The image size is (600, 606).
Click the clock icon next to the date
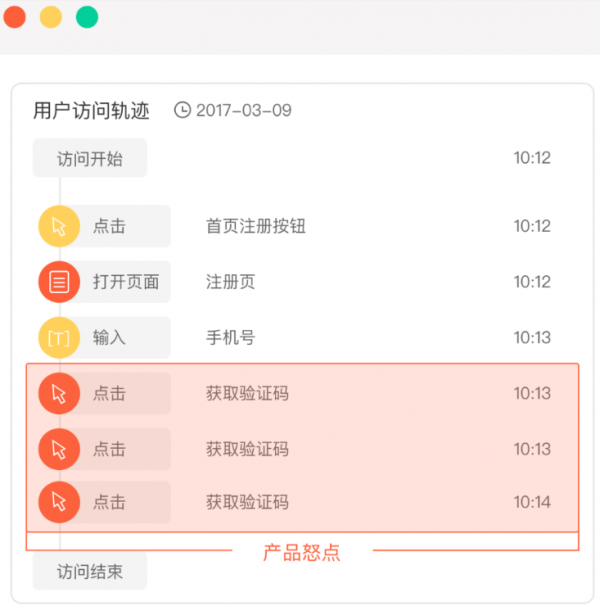182,110
